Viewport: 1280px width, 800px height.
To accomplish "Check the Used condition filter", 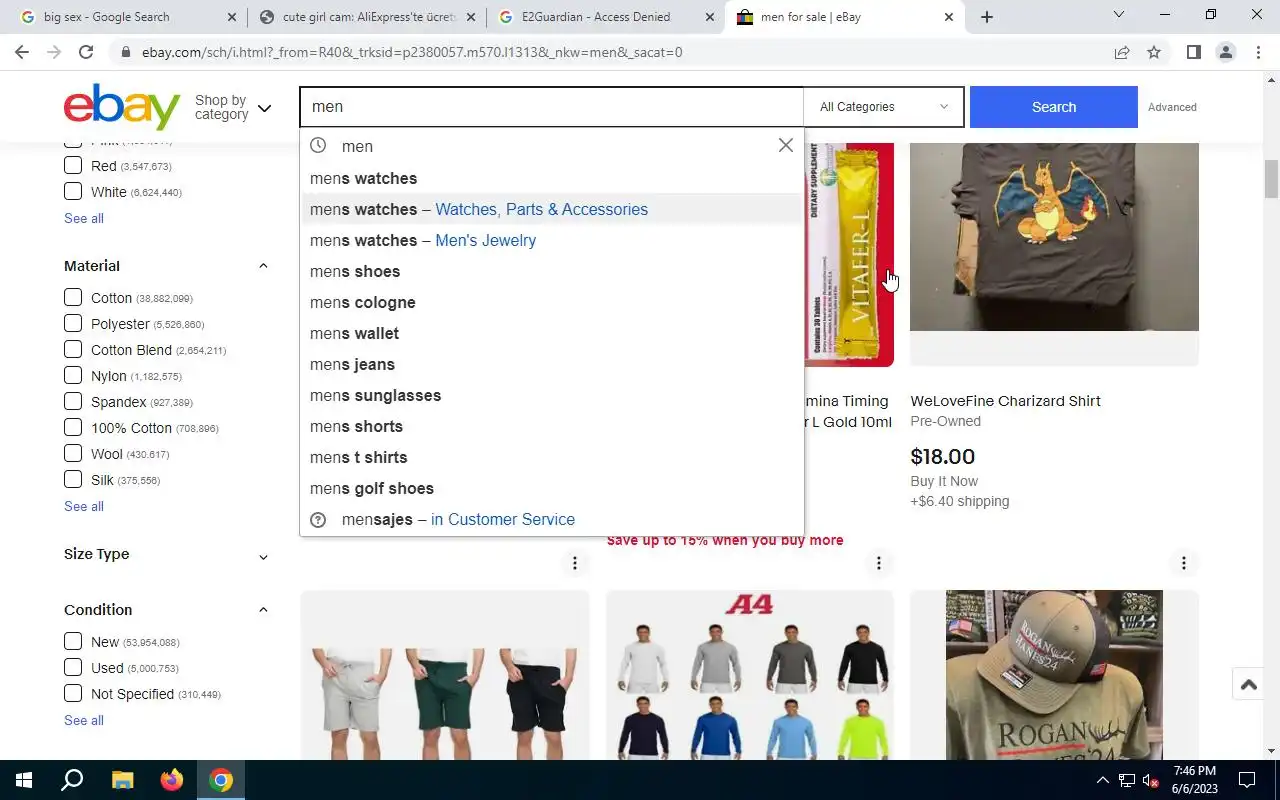I will click(73, 668).
